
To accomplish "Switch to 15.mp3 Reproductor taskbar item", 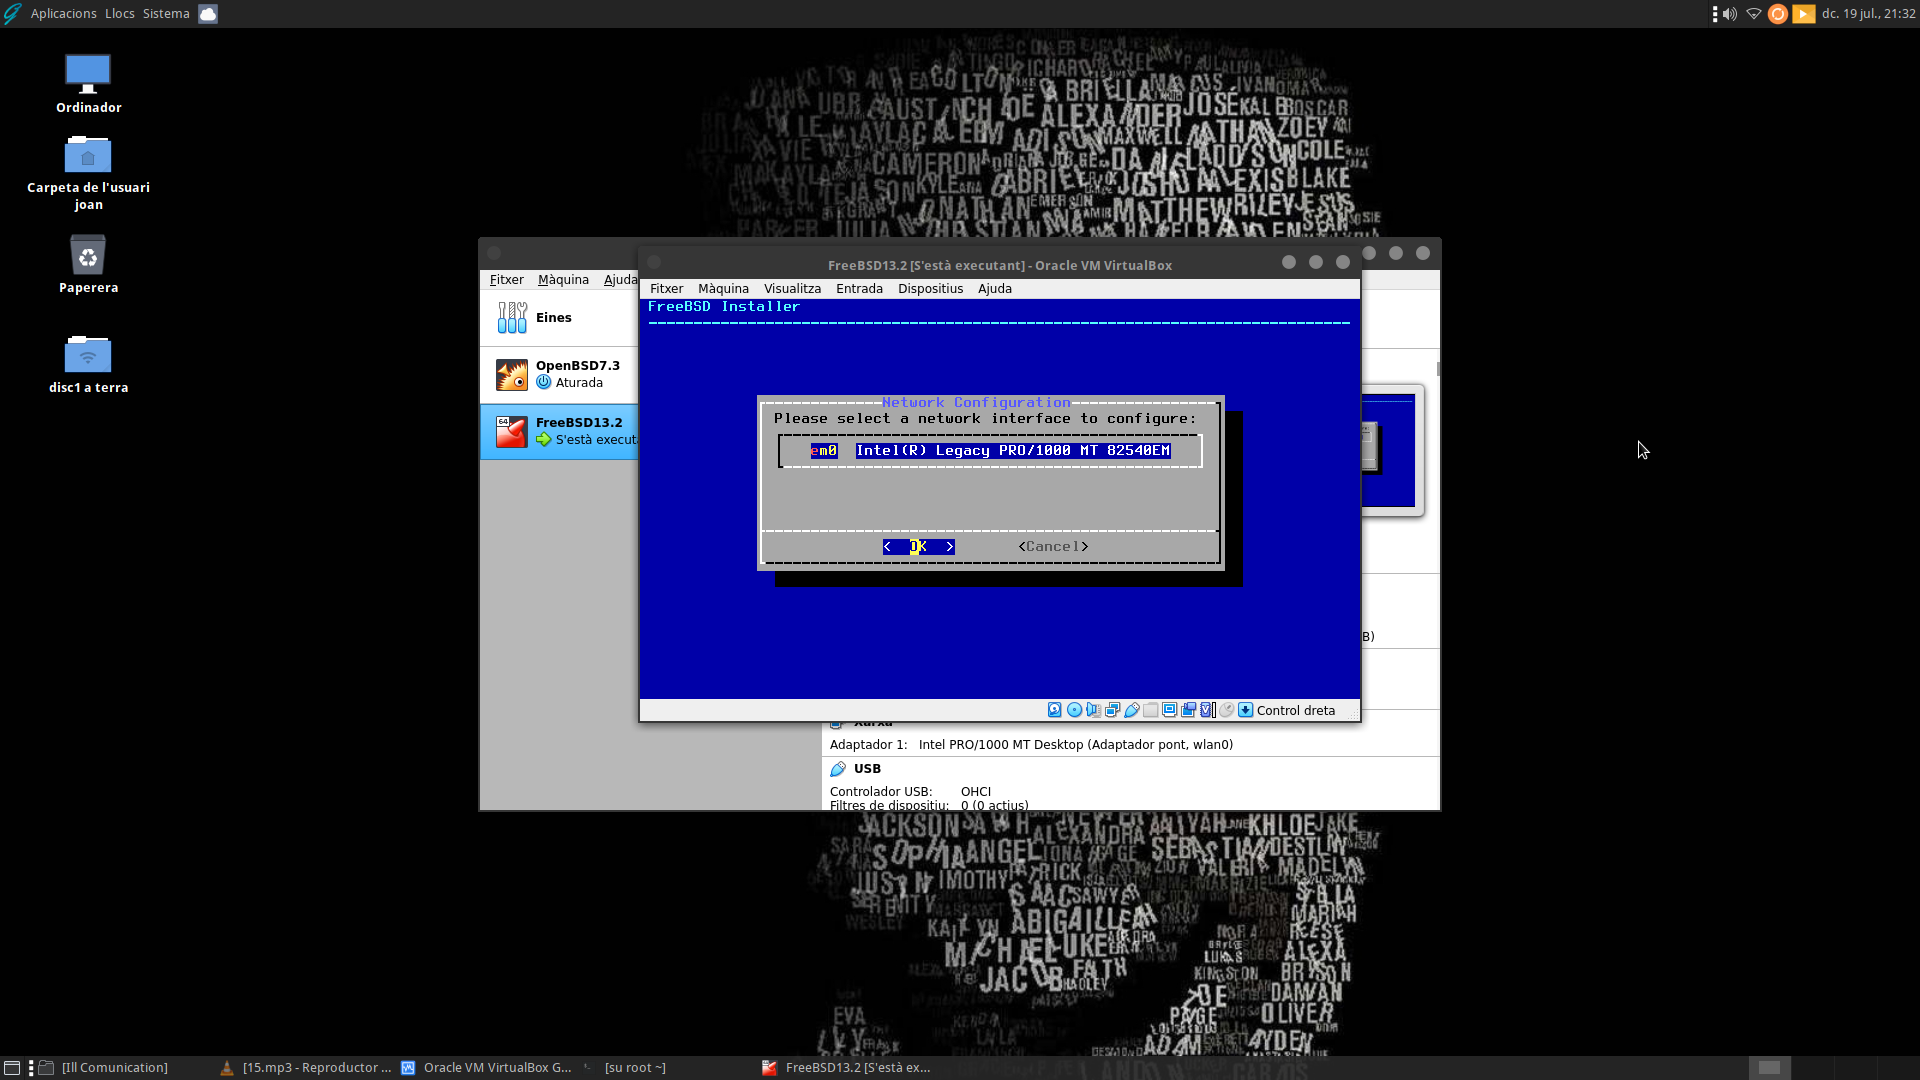I will [305, 1068].
